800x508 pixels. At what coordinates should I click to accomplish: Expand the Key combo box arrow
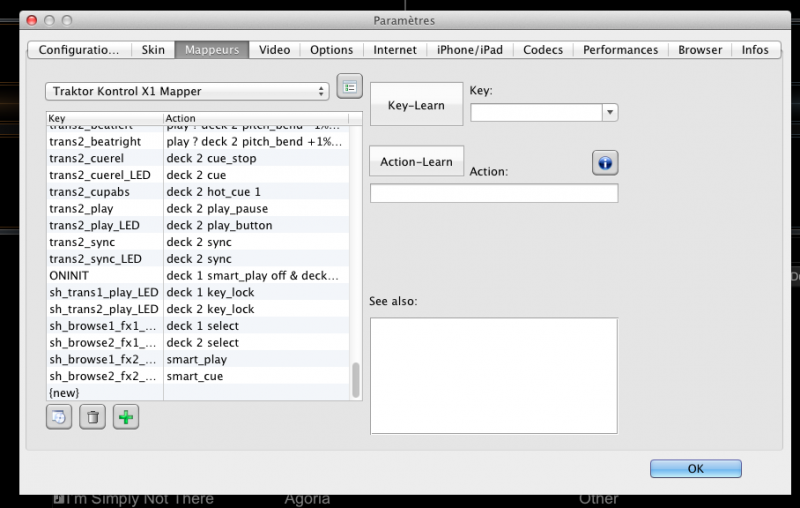tap(610, 112)
